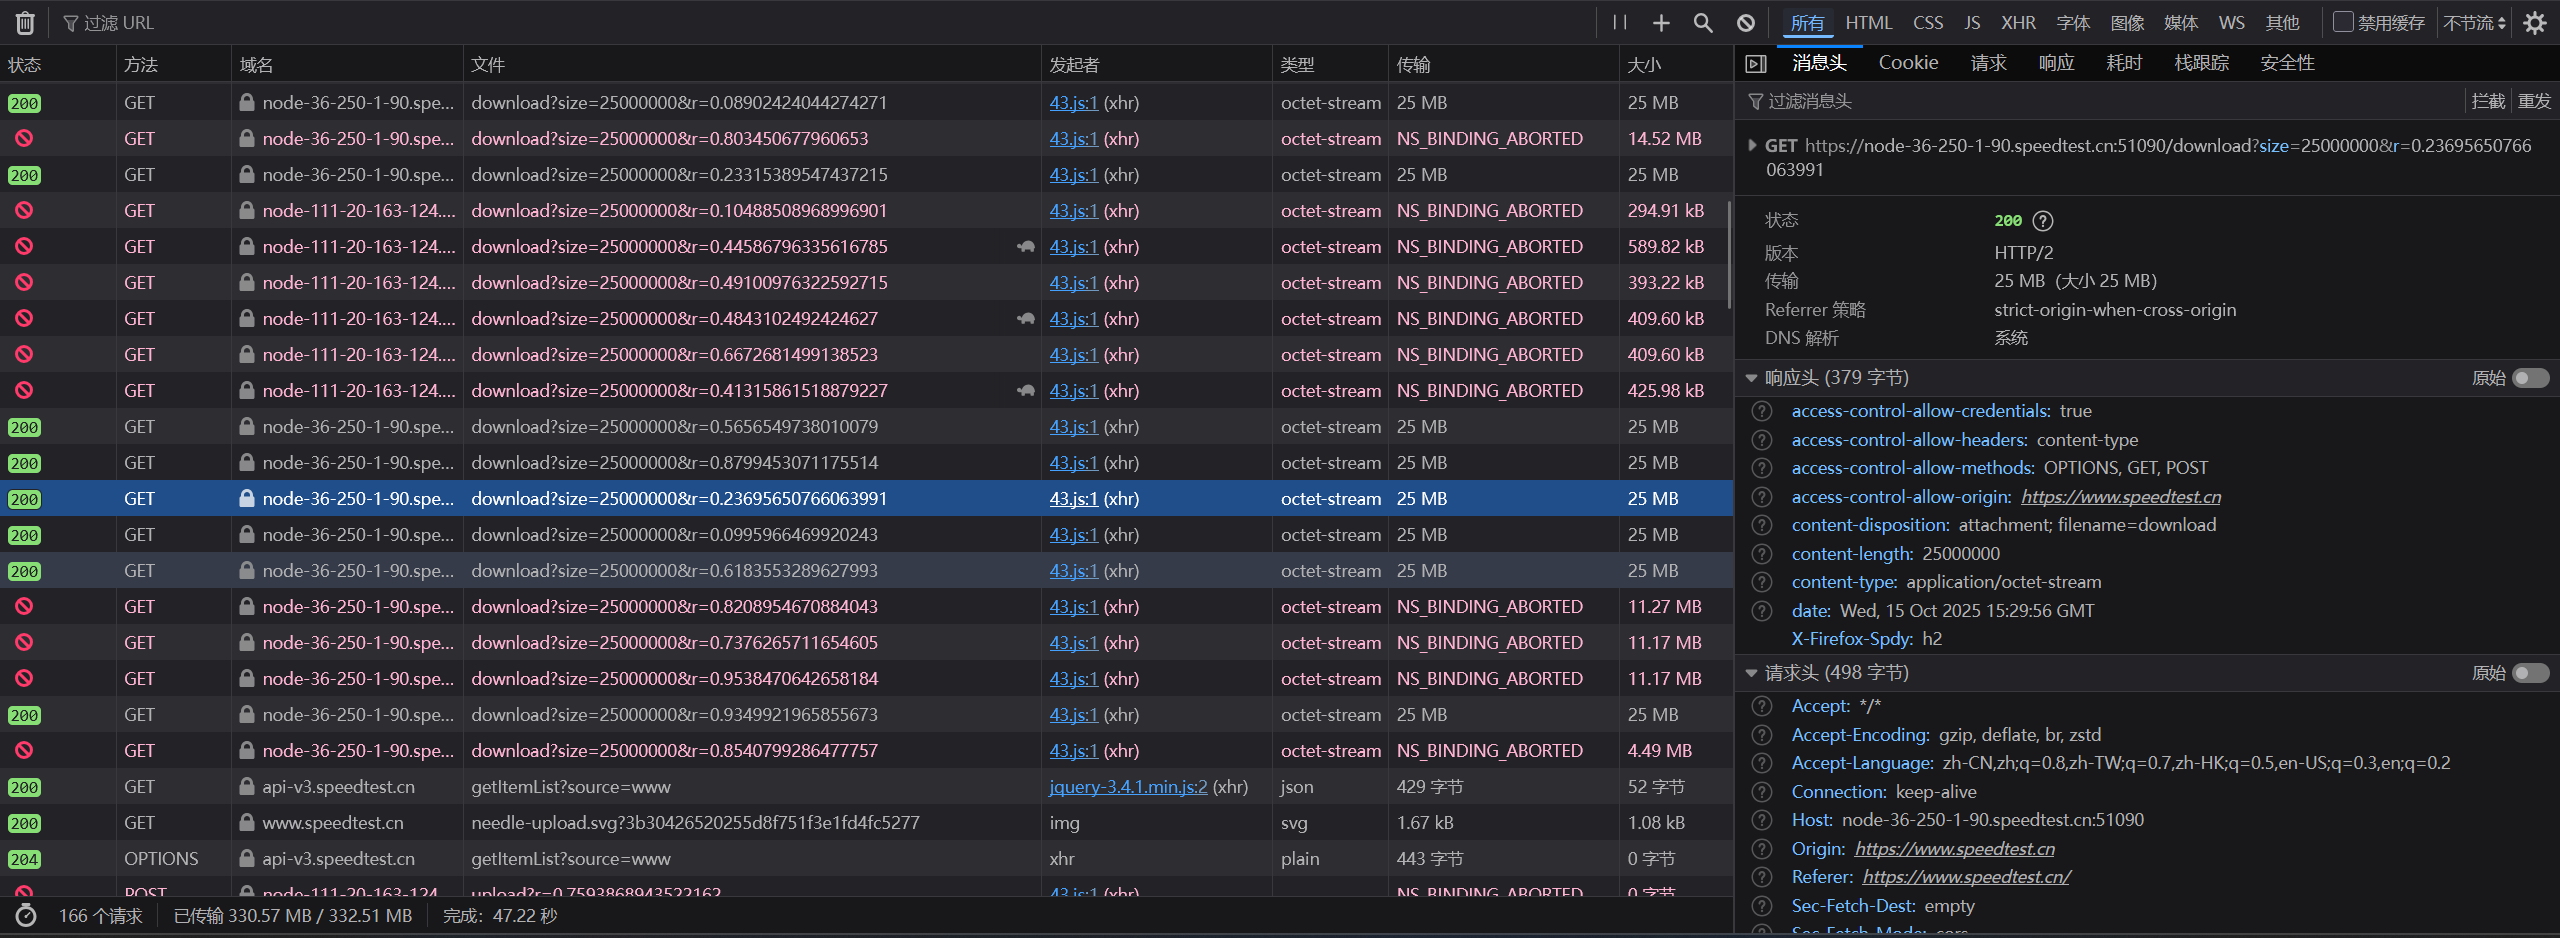Viewport: 2560px width, 938px height.
Task: Open network settings gear icon
Action: [x=2535, y=23]
